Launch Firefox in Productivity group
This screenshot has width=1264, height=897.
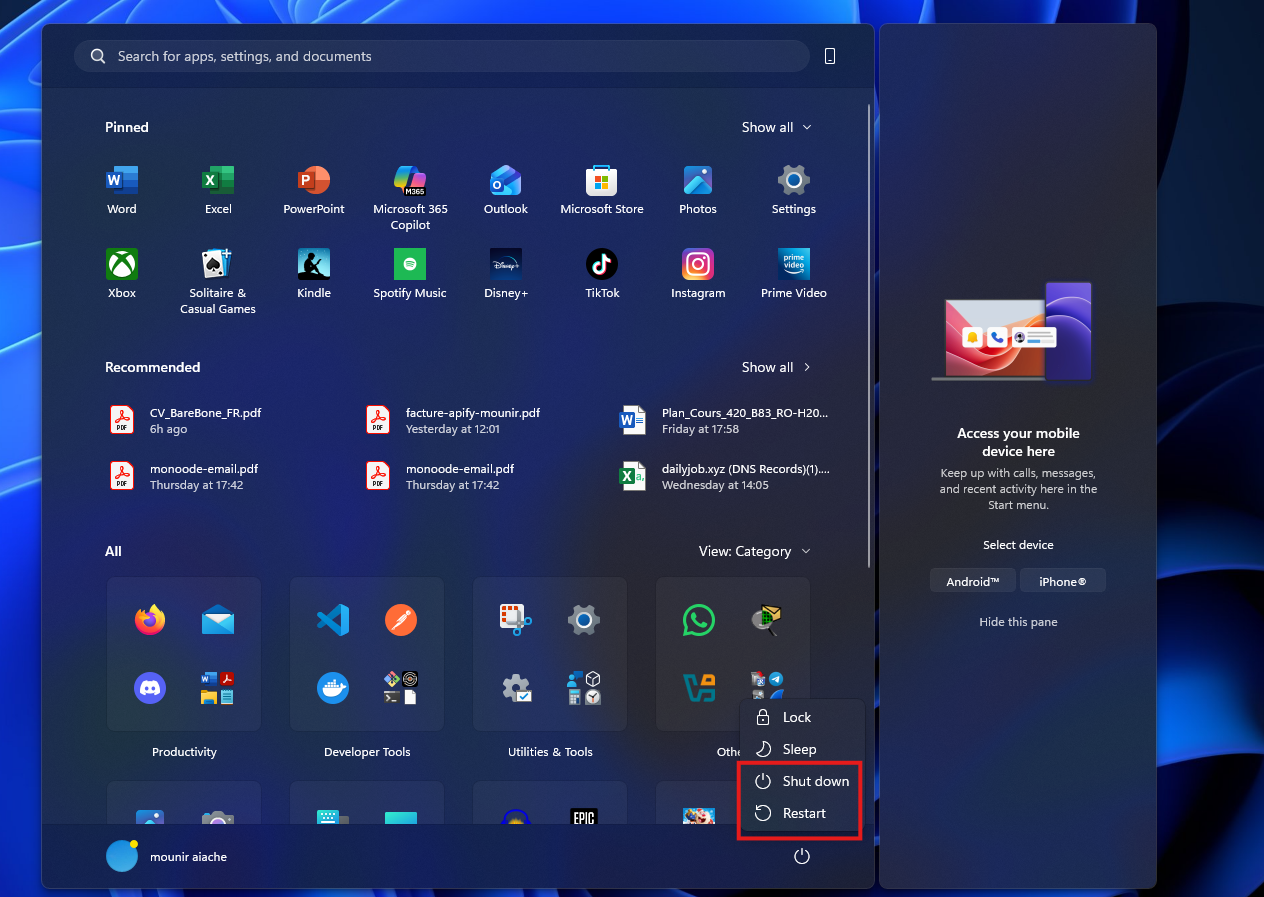150,620
